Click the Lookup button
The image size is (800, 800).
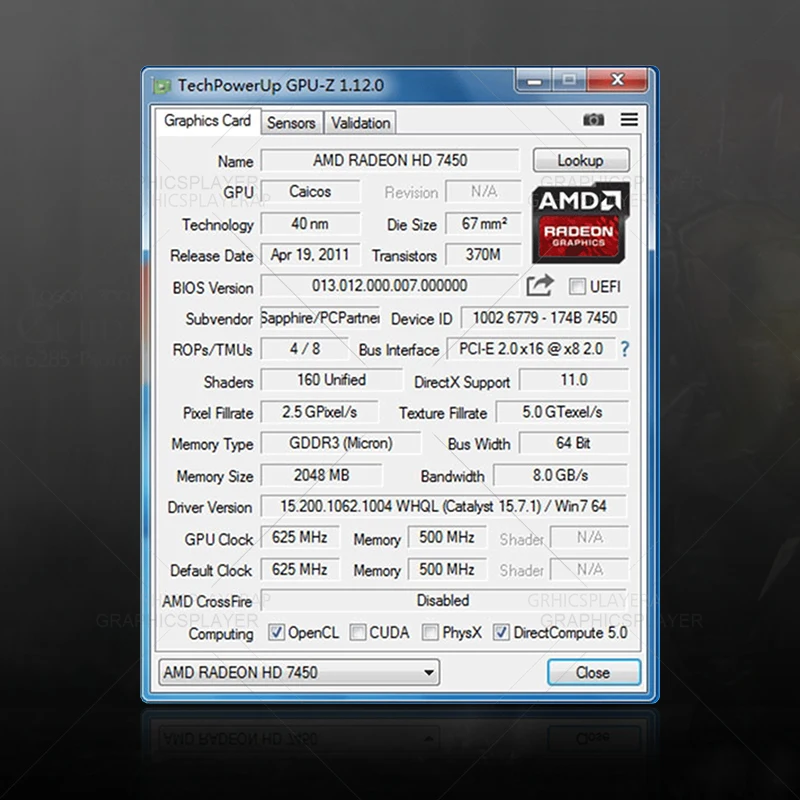[x=581, y=161]
